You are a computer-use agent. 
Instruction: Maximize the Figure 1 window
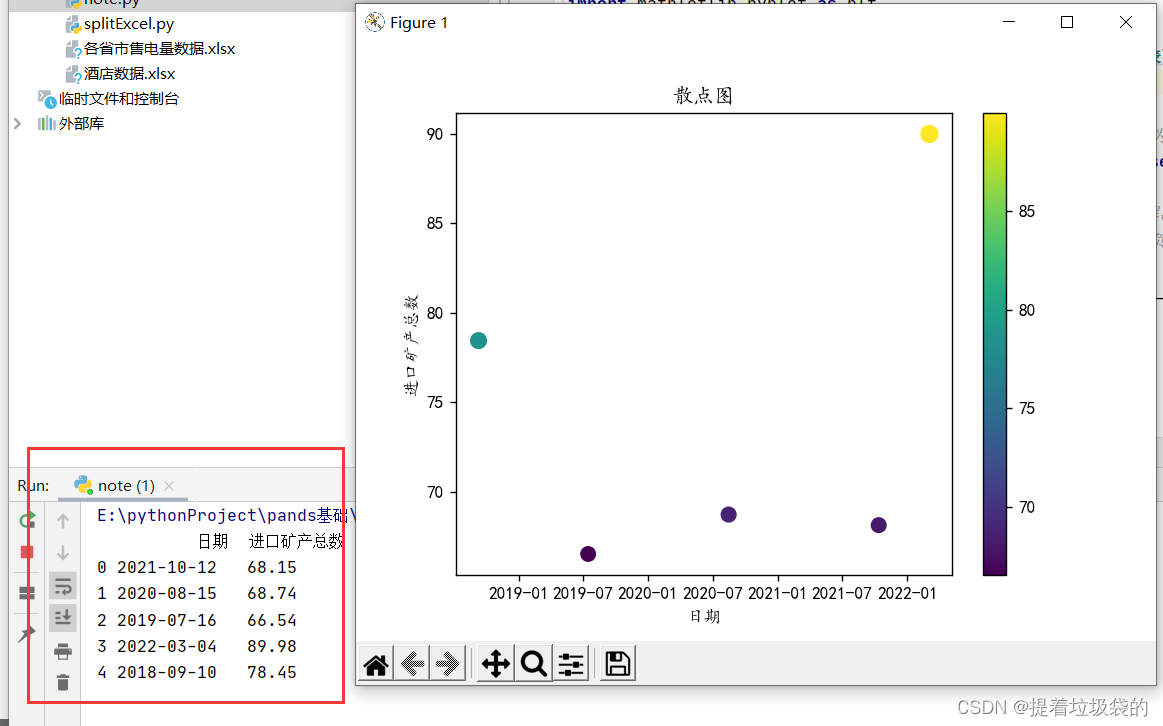click(x=1067, y=22)
